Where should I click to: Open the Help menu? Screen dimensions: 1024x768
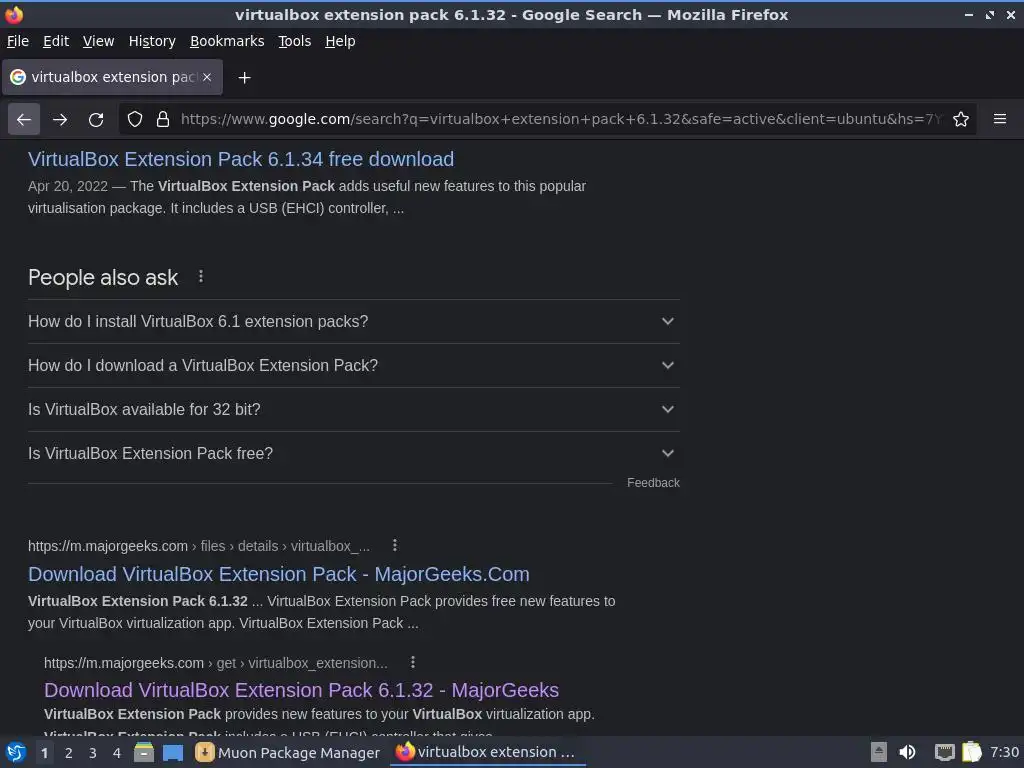340,41
